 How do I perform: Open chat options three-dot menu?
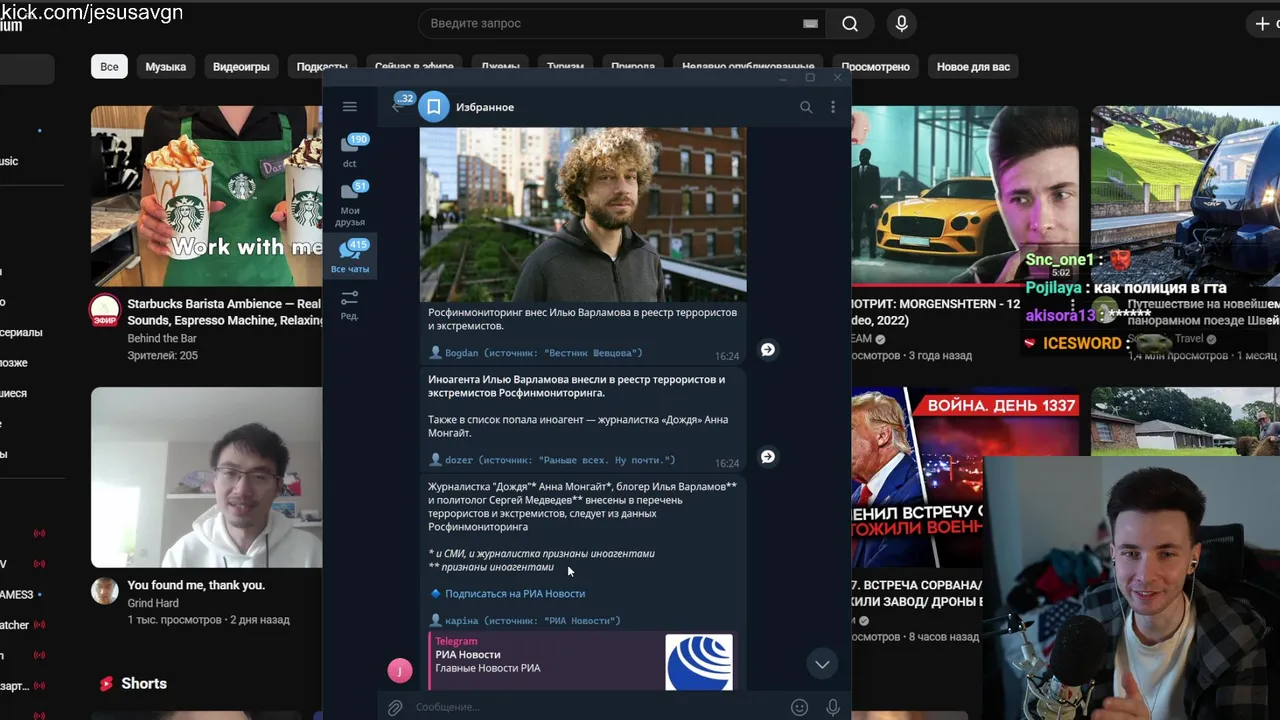(x=833, y=107)
